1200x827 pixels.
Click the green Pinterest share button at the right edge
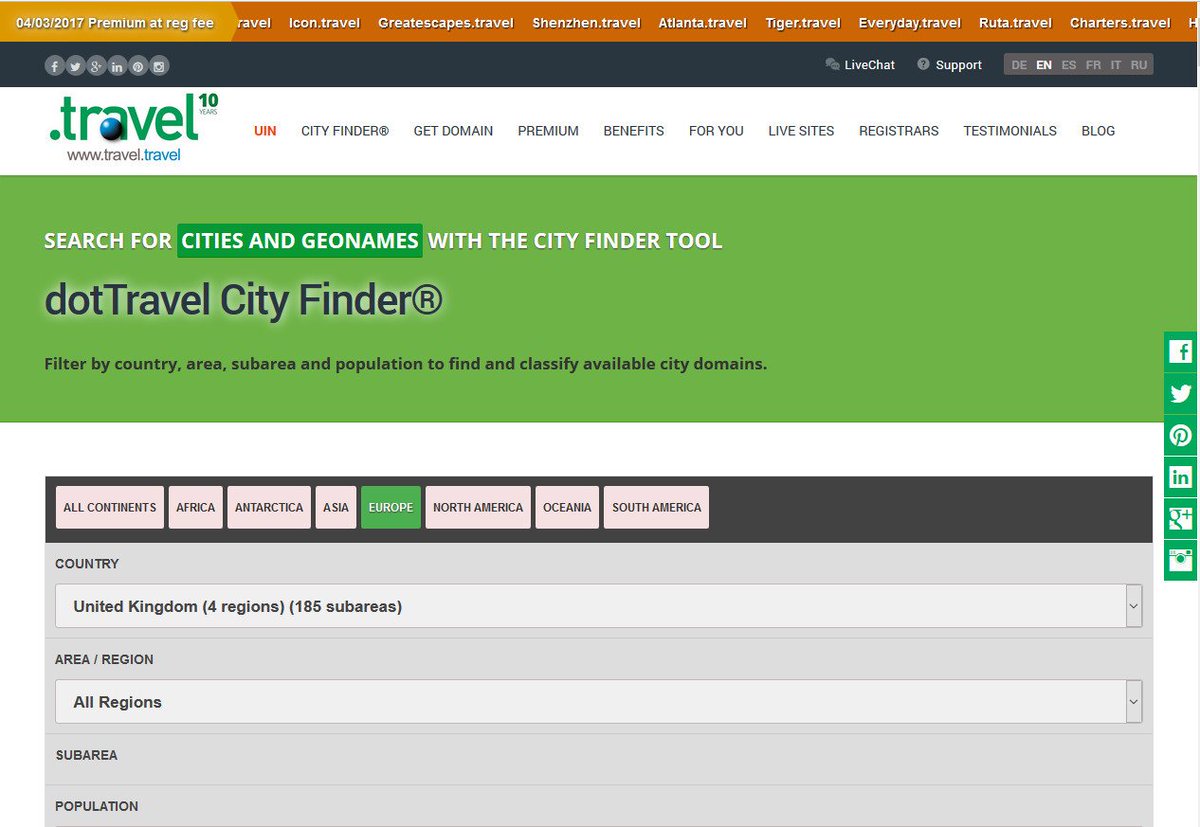coord(1181,436)
